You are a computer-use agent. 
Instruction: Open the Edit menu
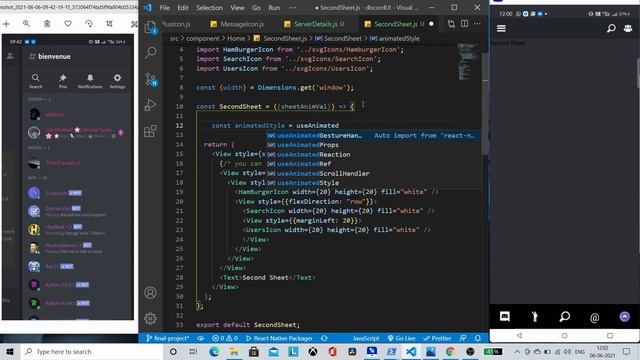pyautogui.click(x=183, y=8)
